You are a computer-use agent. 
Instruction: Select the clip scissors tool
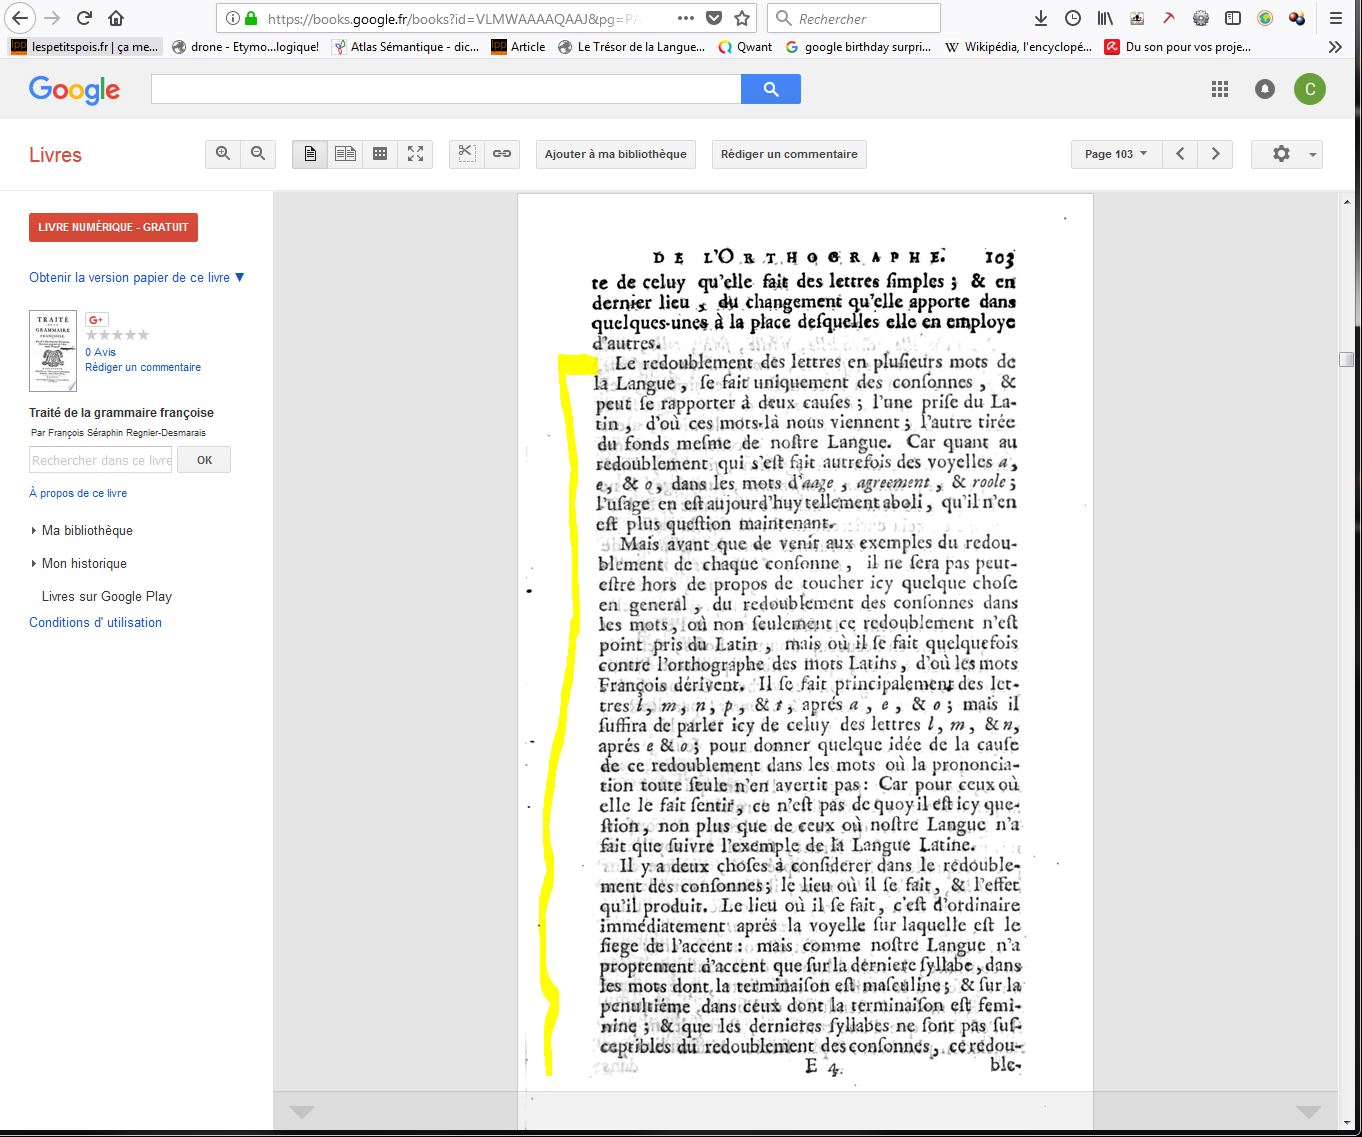tap(467, 154)
